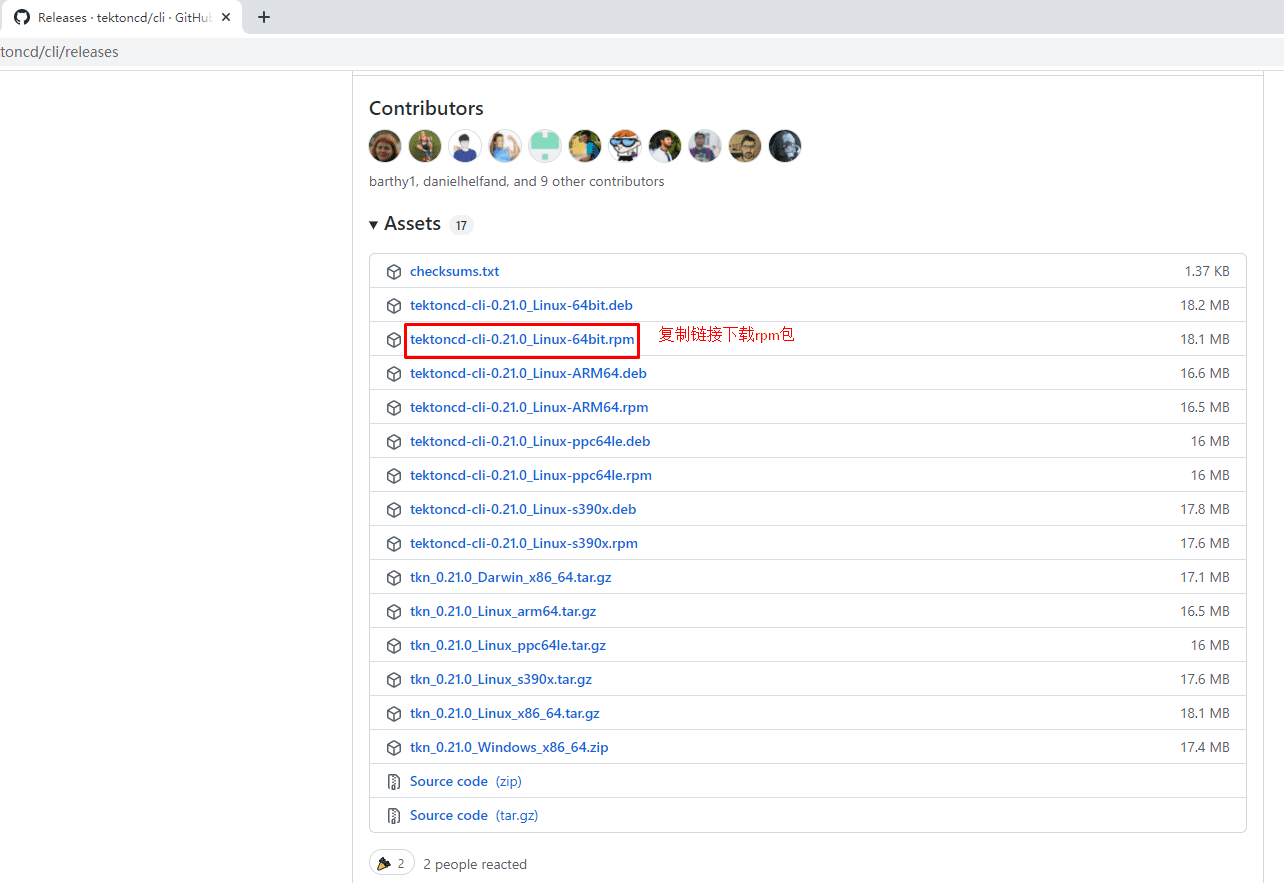Click package icon beside Linux-ARM64.deb
Screen dimensions: 1284x883
point(394,374)
